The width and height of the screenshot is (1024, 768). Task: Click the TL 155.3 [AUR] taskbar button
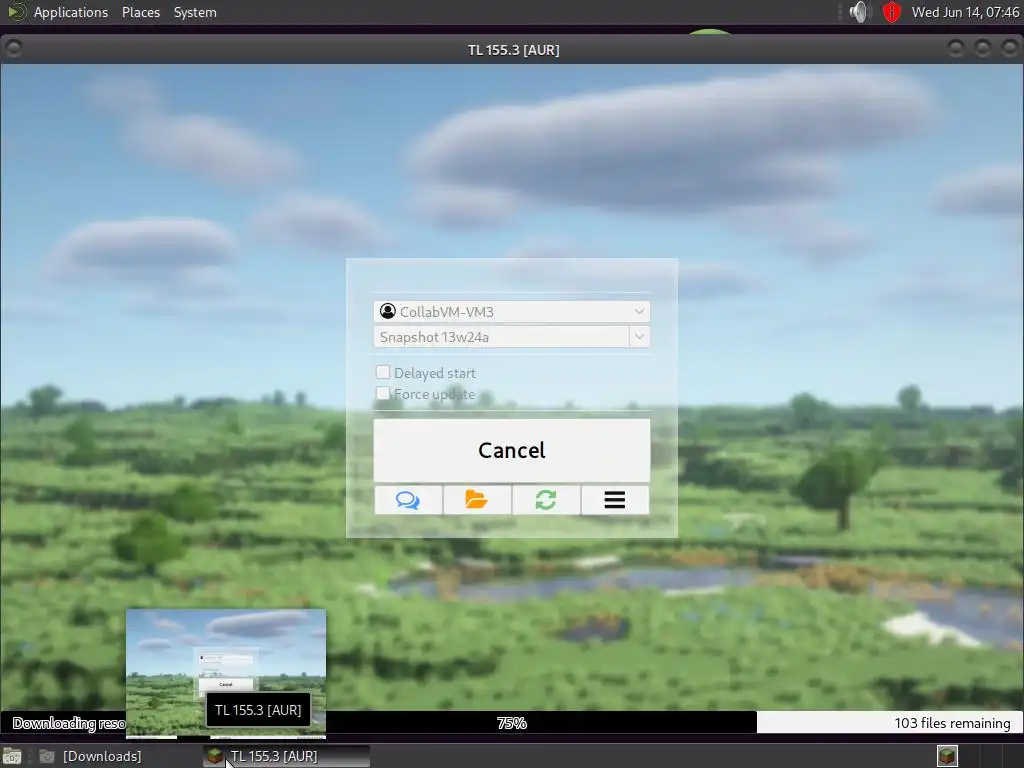point(286,756)
